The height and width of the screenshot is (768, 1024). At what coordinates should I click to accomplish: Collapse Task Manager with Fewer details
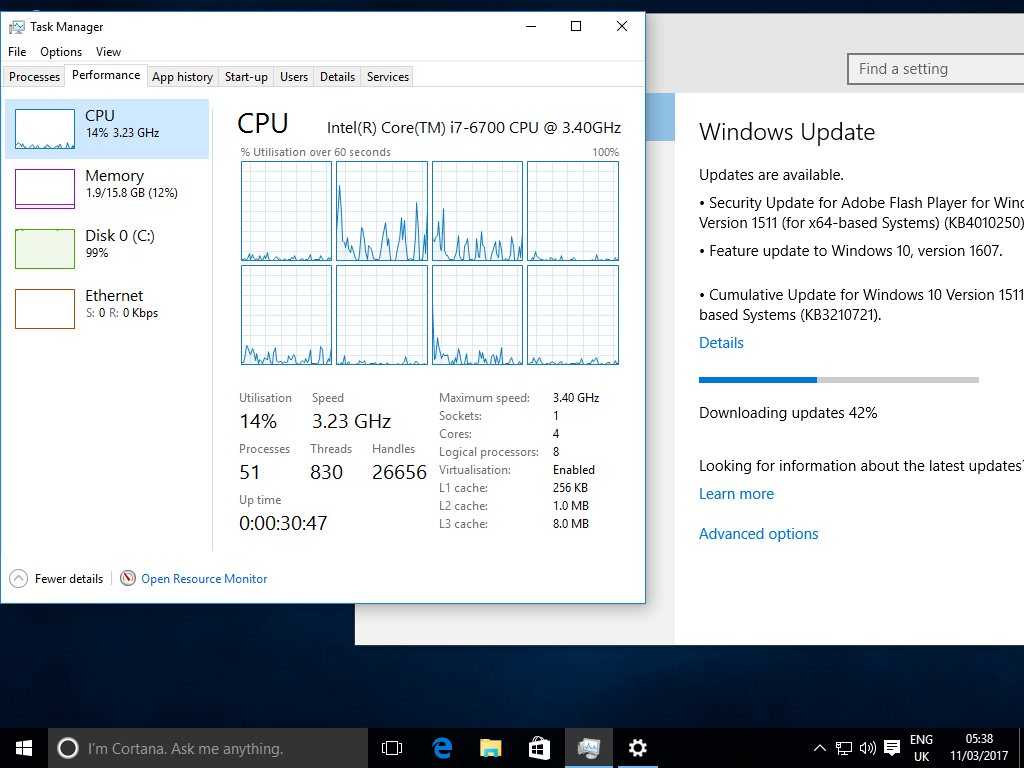[x=56, y=579]
